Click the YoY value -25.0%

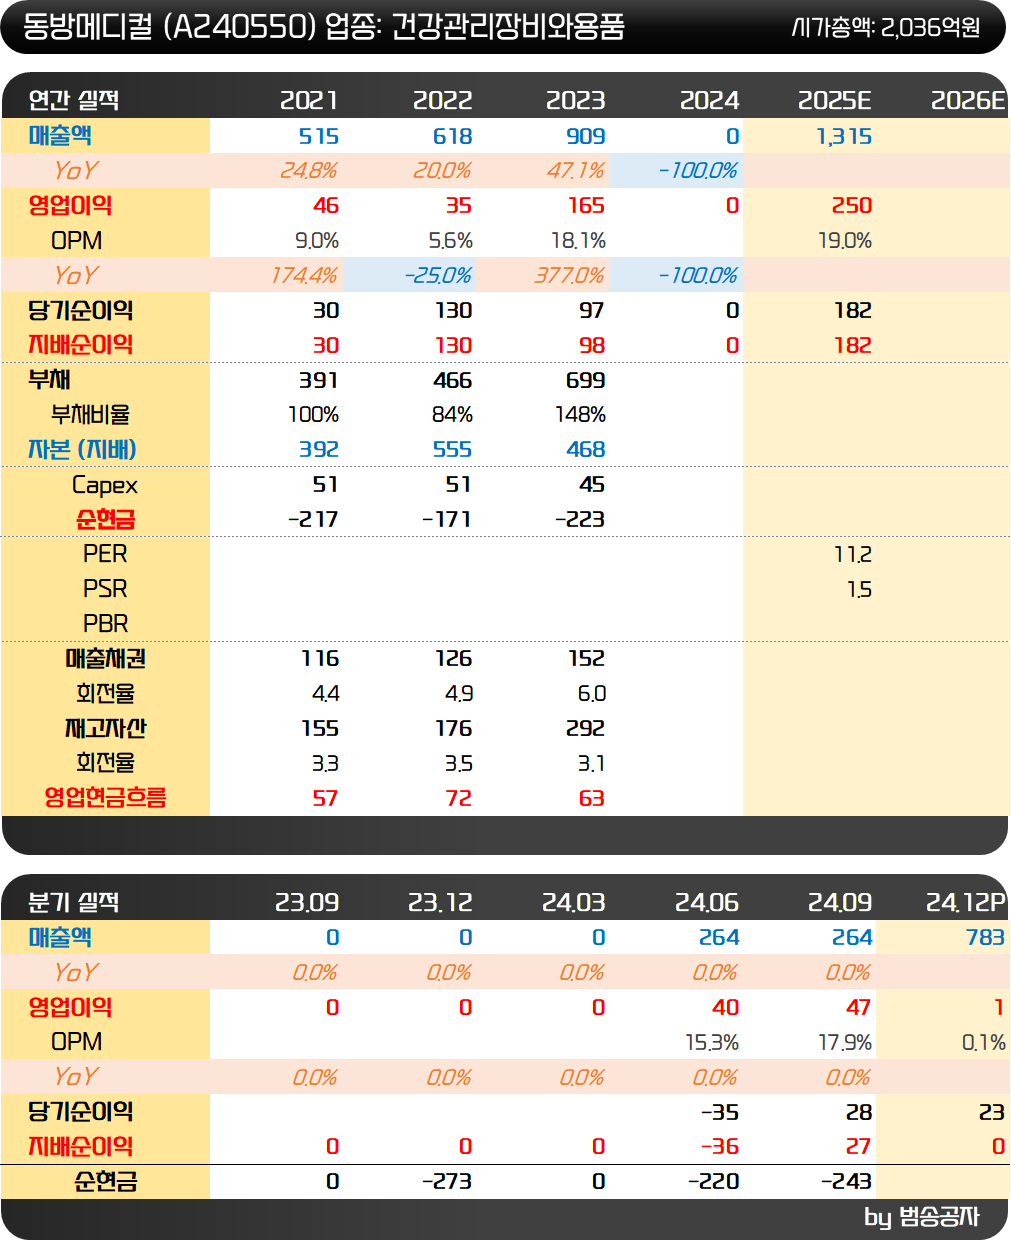[x=438, y=275]
